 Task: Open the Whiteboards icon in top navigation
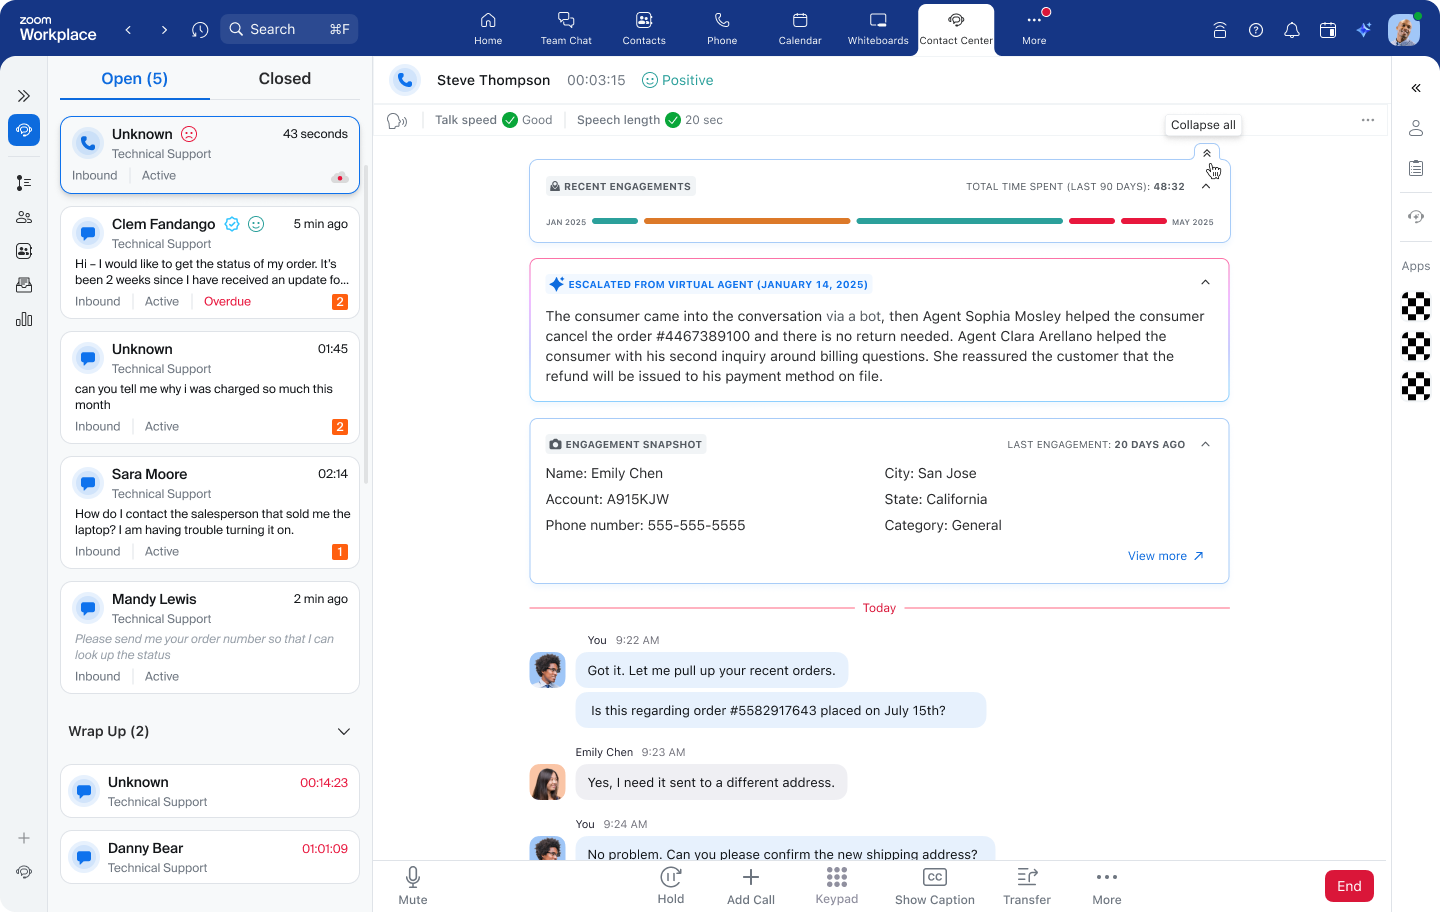coord(877,21)
